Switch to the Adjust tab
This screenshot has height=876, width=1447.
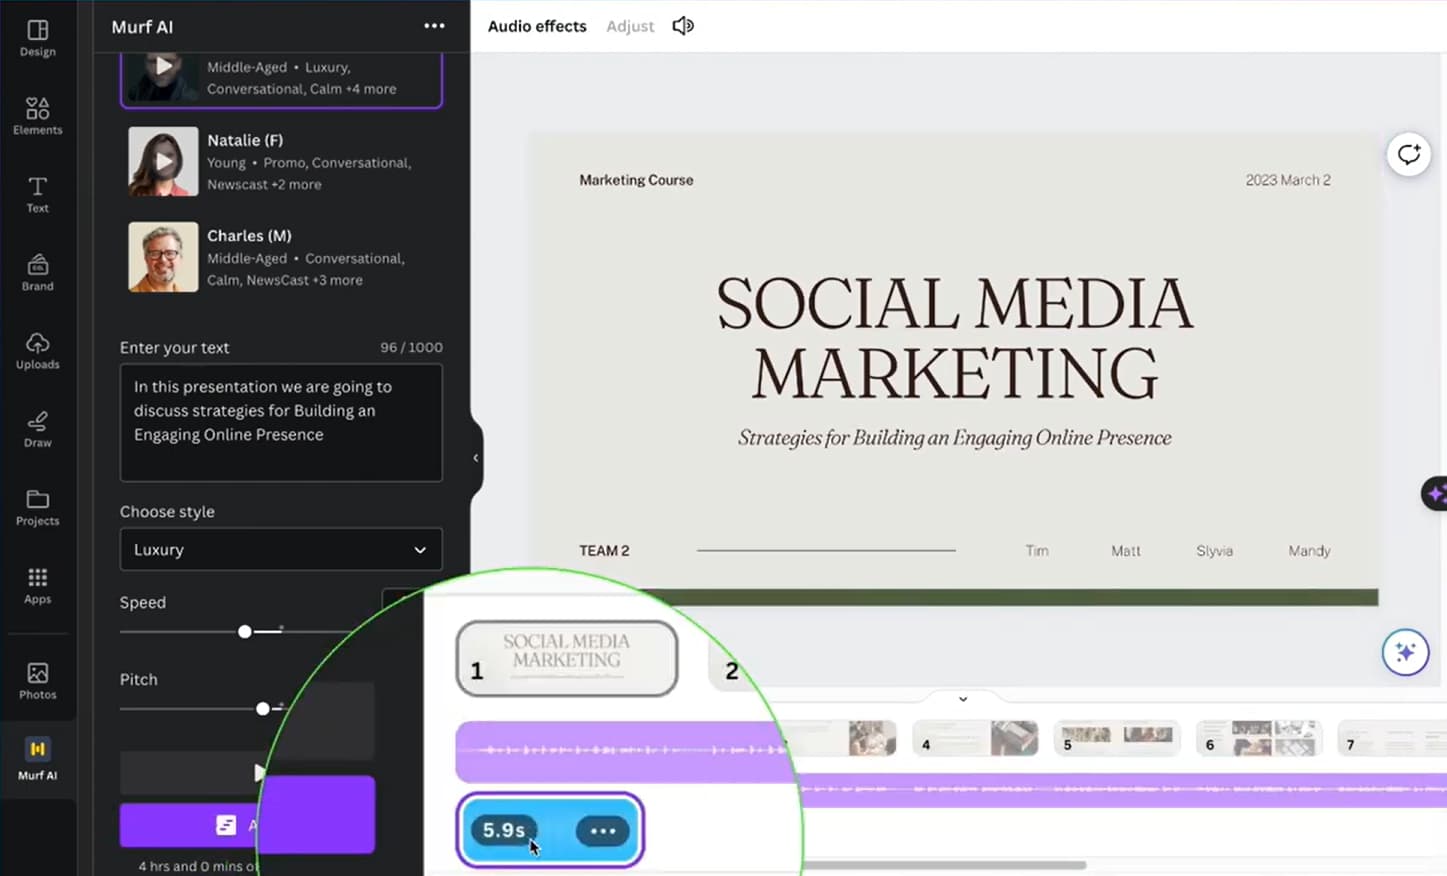[630, 26]
